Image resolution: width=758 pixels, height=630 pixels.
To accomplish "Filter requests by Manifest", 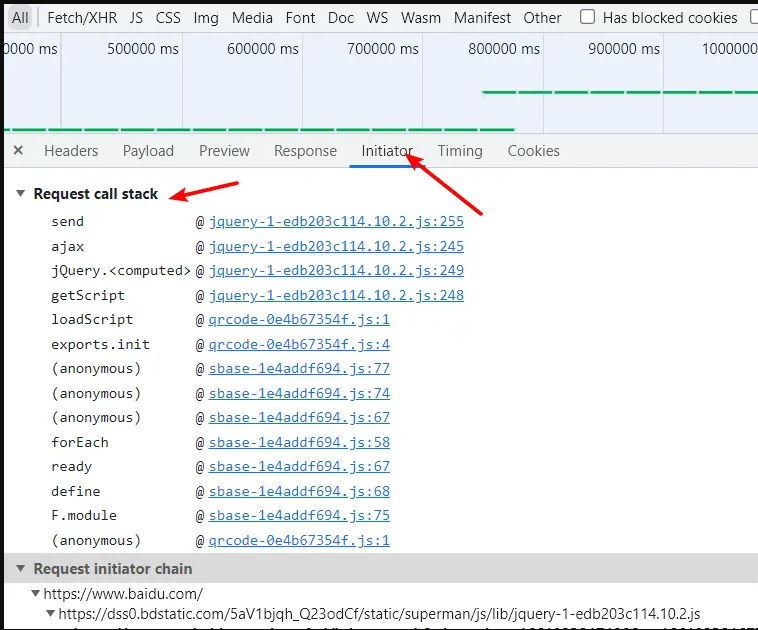I will click(x=482, y=18).
